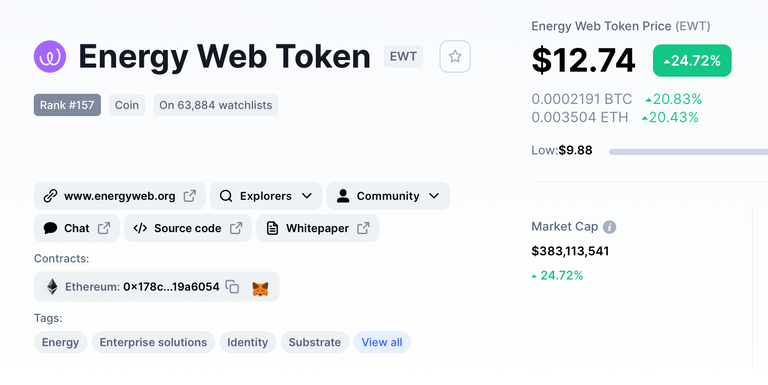This screenshot has width=768, height=385.
Task: Click the Ethereum diamond logo icon
Action: click(x=52, y=287)
